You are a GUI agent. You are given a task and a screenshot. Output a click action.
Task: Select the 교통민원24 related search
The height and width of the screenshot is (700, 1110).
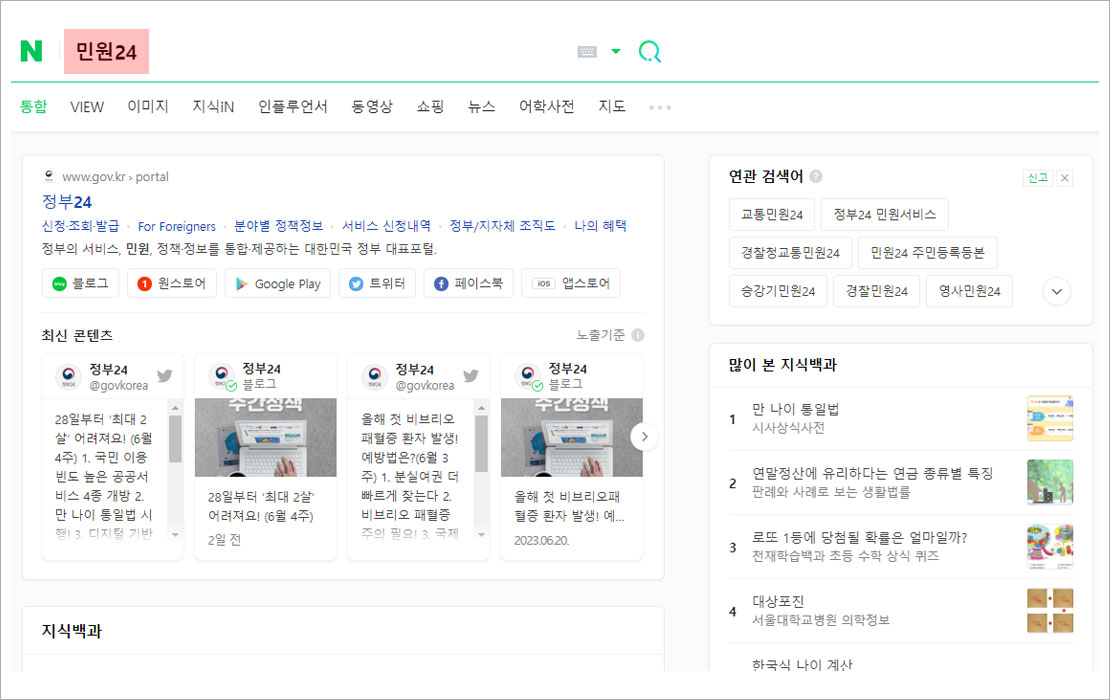772,214
